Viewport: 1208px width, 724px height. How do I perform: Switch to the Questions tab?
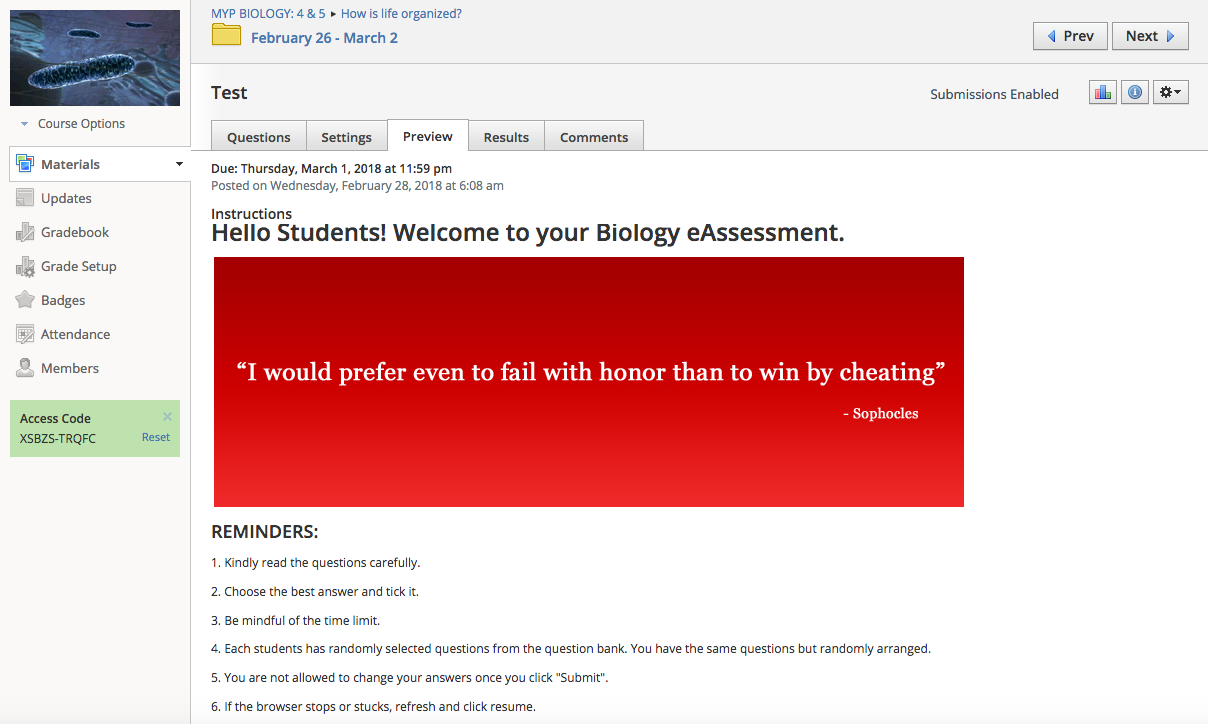(x=258, y=137)
